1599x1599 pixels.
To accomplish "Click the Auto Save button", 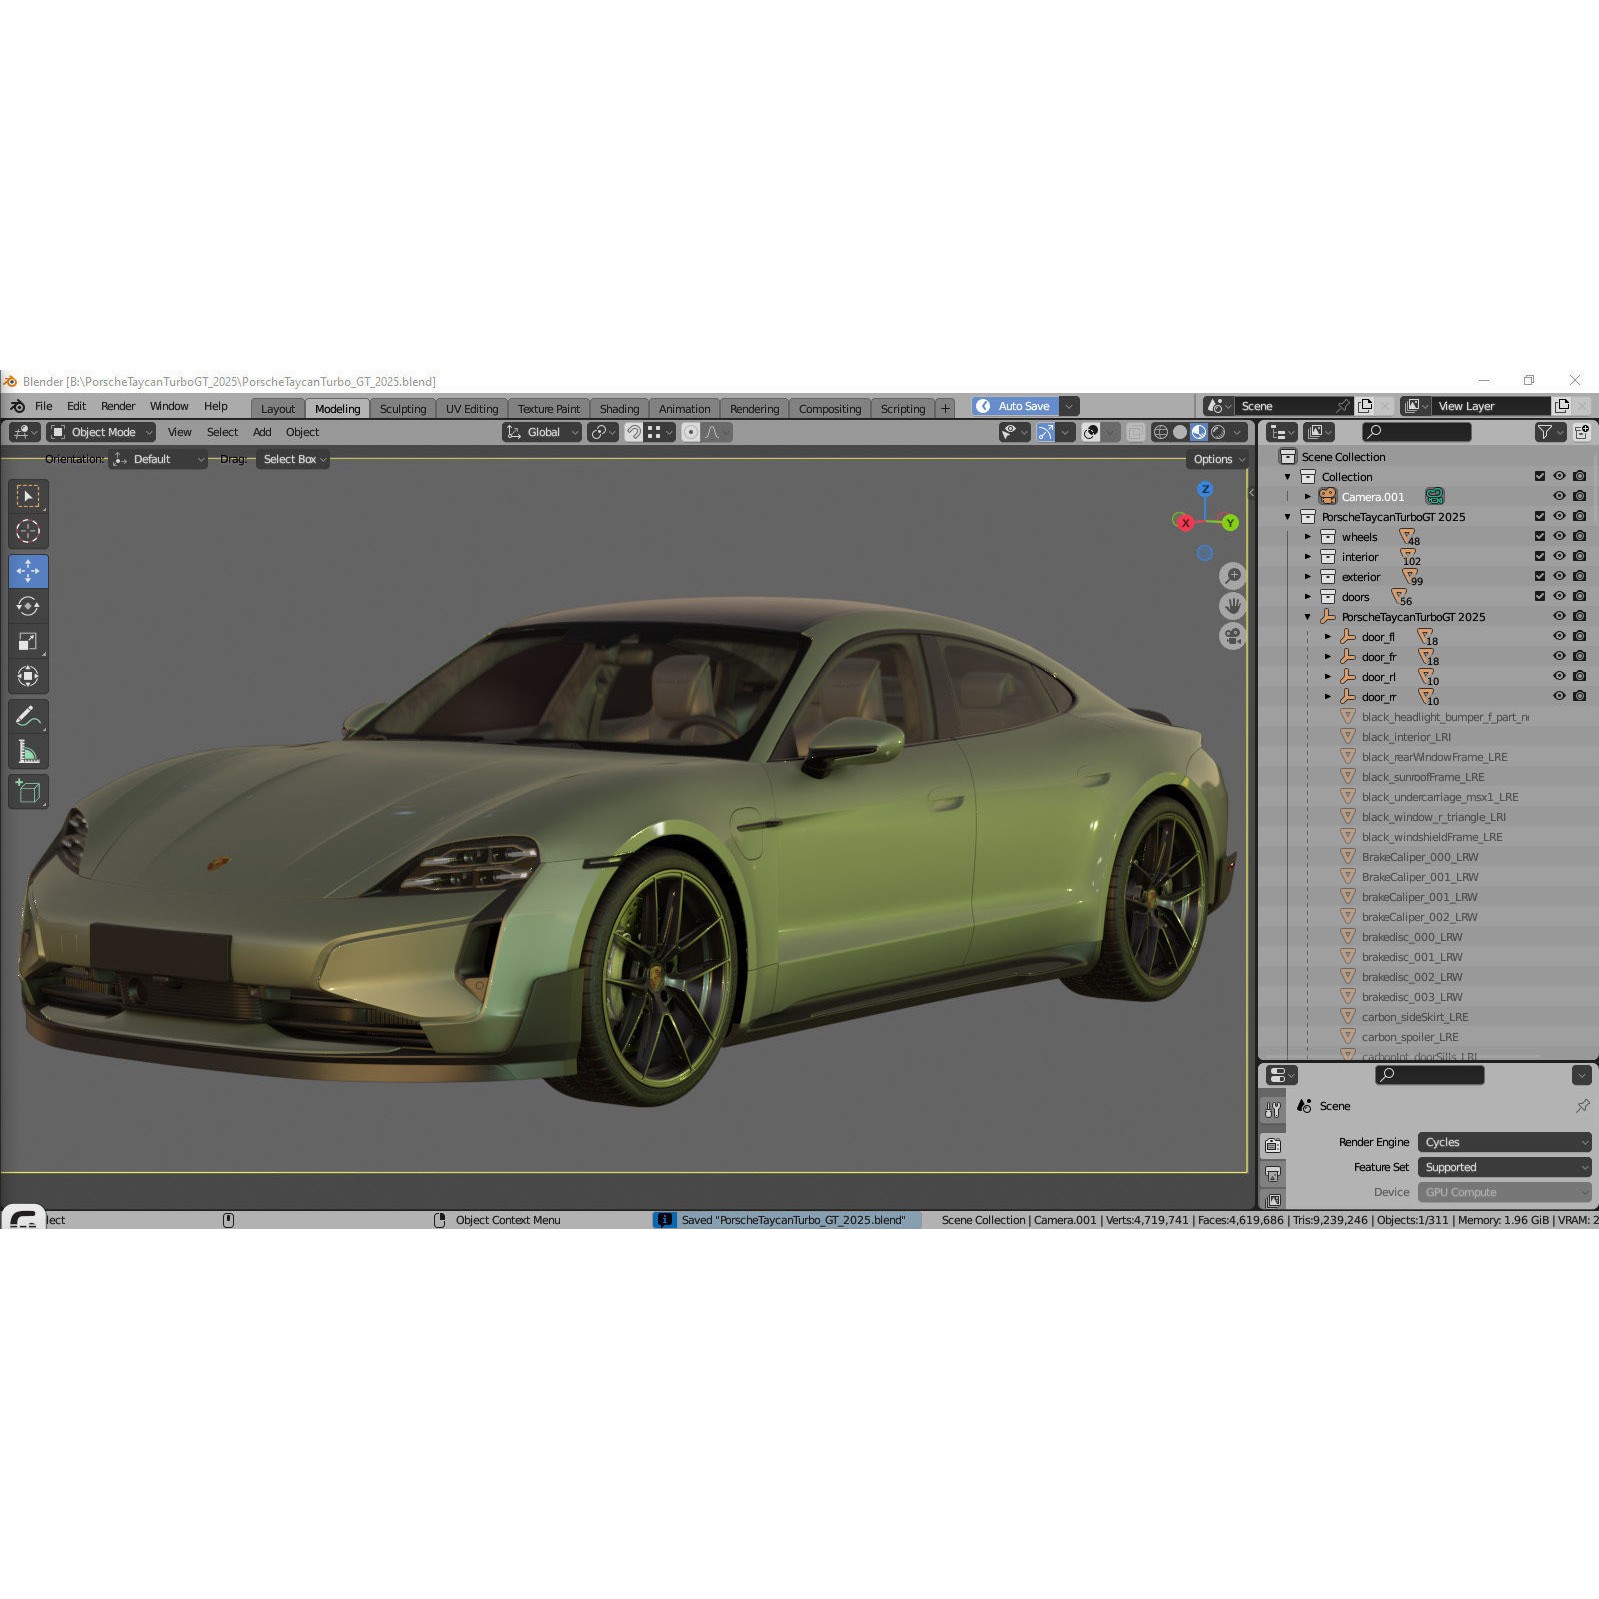I will 1016,406.
